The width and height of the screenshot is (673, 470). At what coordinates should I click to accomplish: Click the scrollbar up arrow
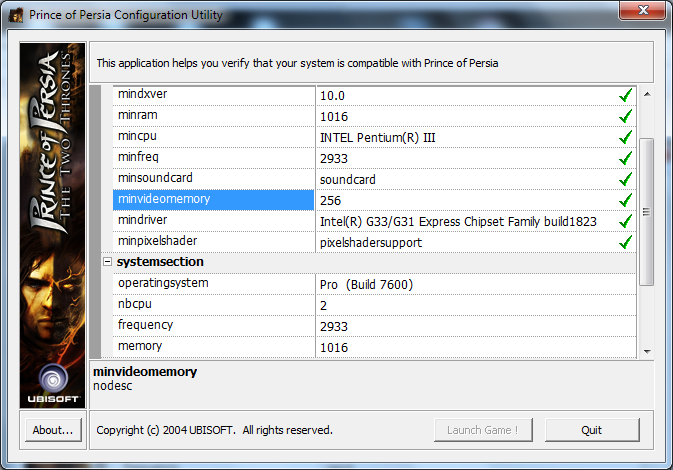[647, 94]
